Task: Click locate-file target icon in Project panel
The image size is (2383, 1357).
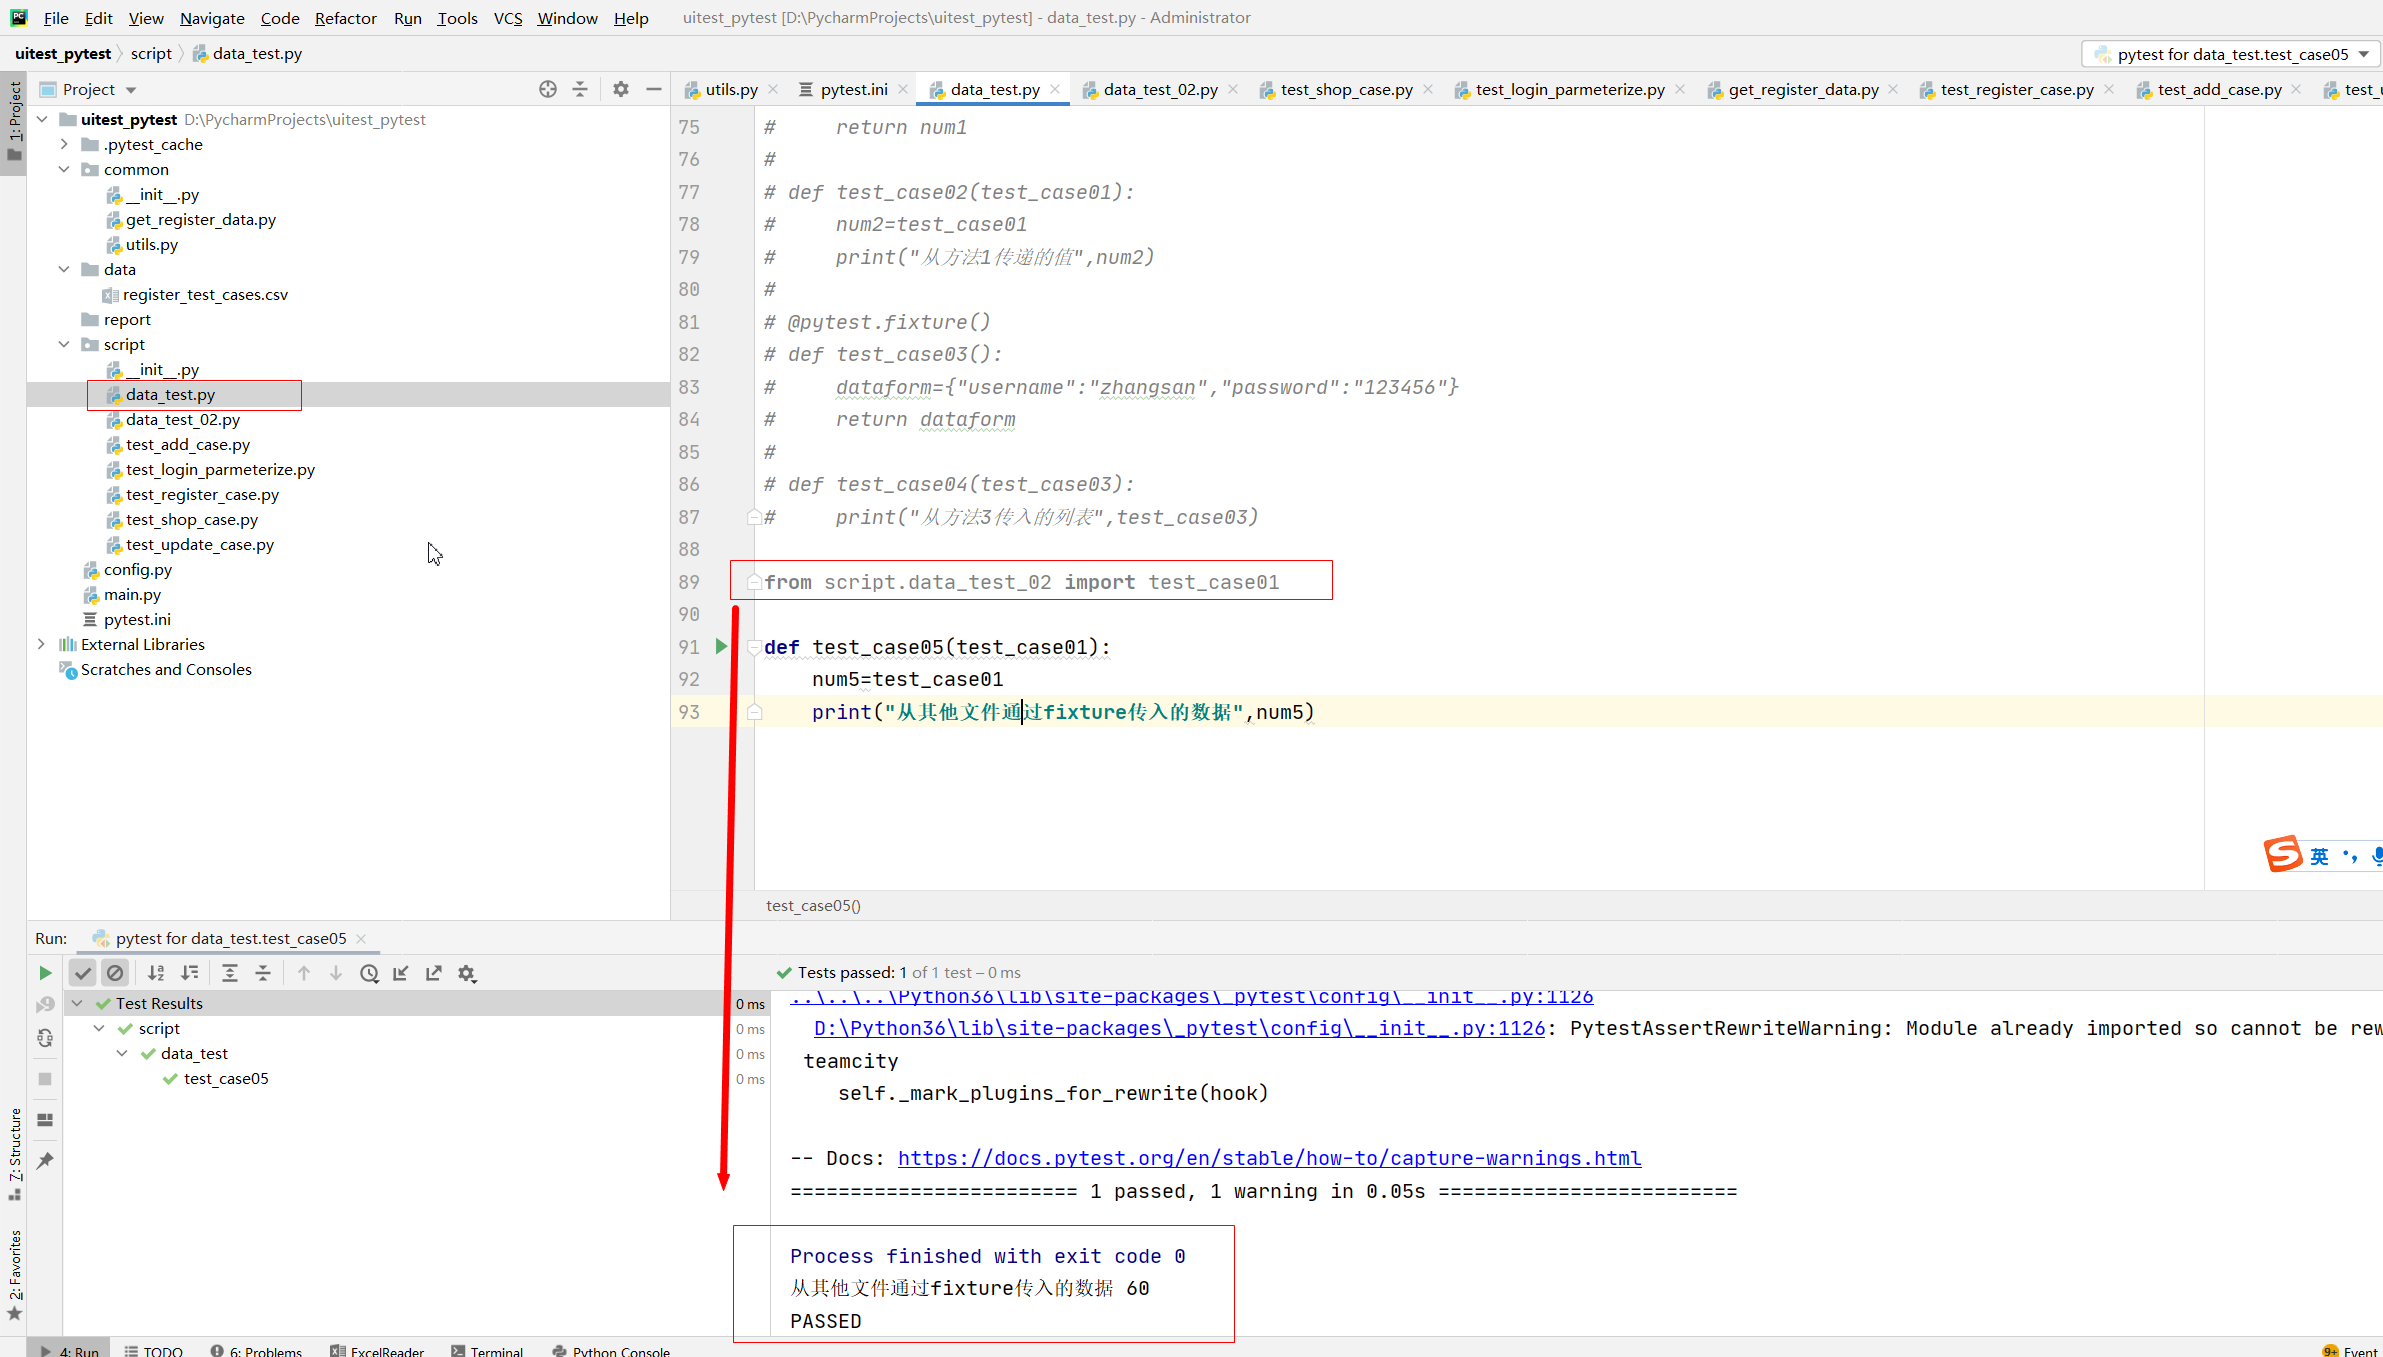Action: [x=547, y=89]
